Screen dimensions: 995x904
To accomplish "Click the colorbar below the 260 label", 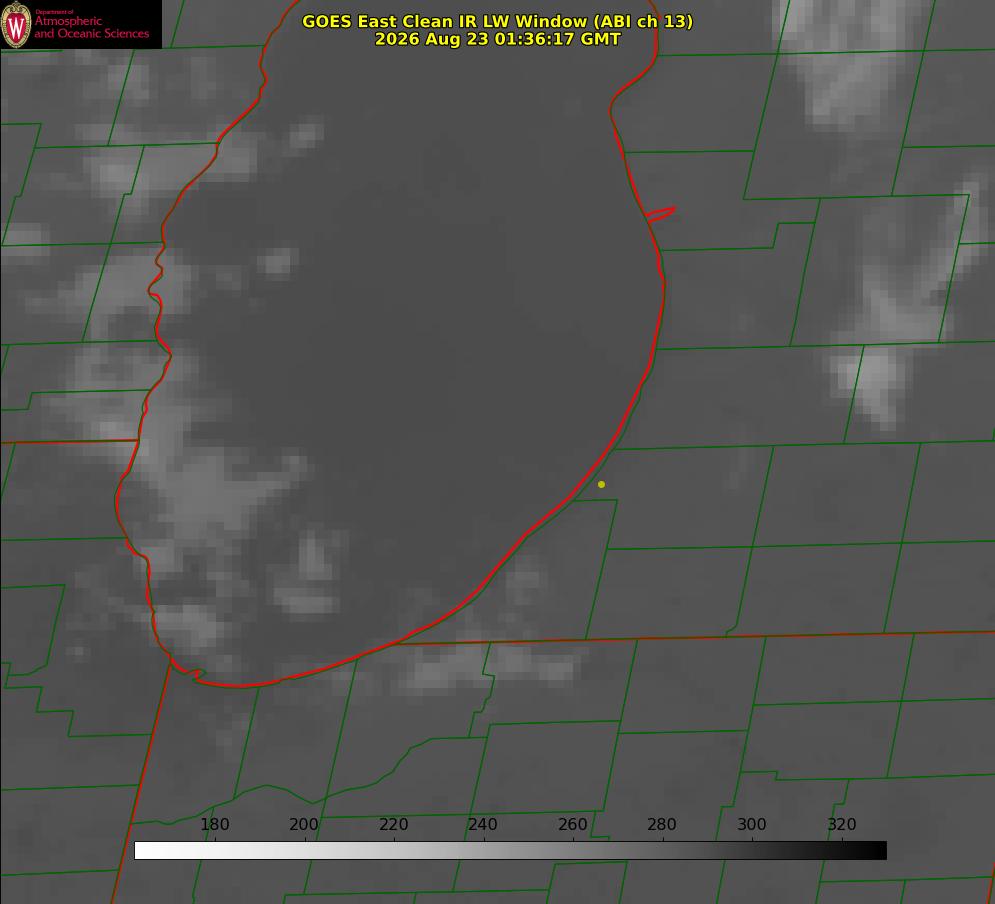I will [x=573, y=851].
